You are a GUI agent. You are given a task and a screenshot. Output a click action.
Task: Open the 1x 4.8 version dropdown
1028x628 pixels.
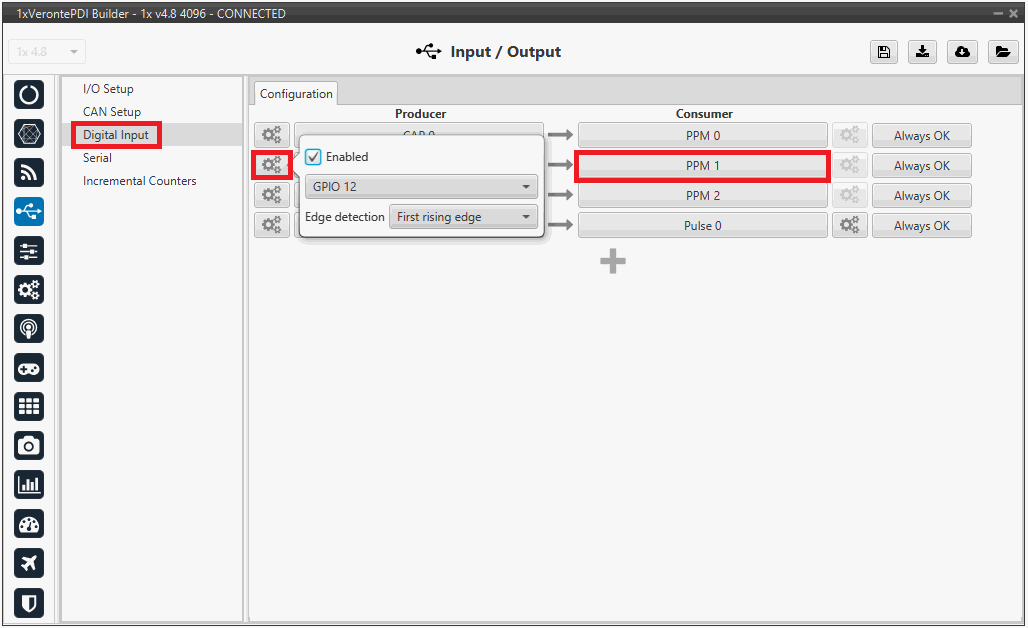[x=47, y=52]
